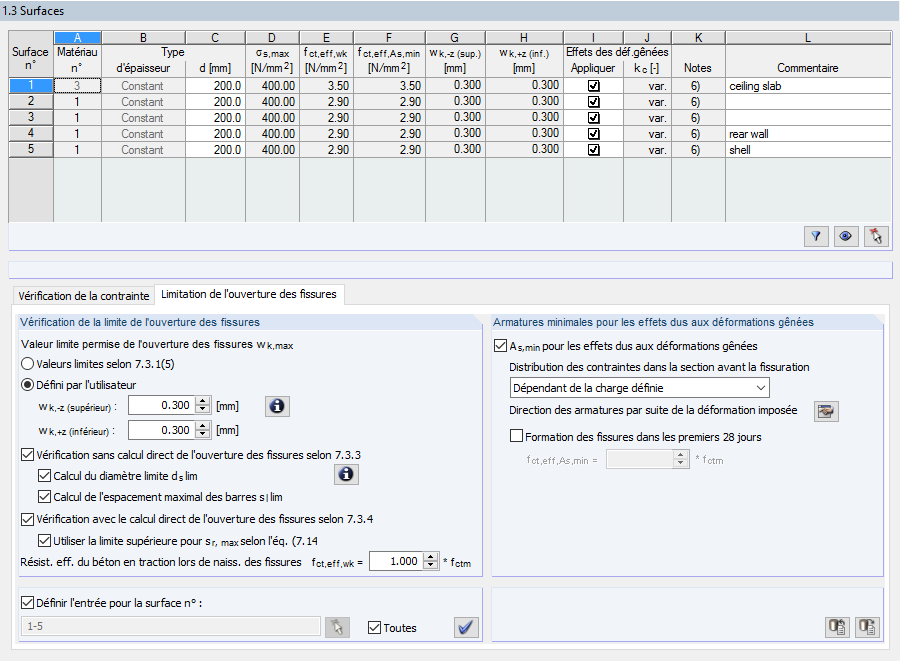Screen dimensions: 900x661
Task: Click 'shell' comment cell
Action: point(808,150)
